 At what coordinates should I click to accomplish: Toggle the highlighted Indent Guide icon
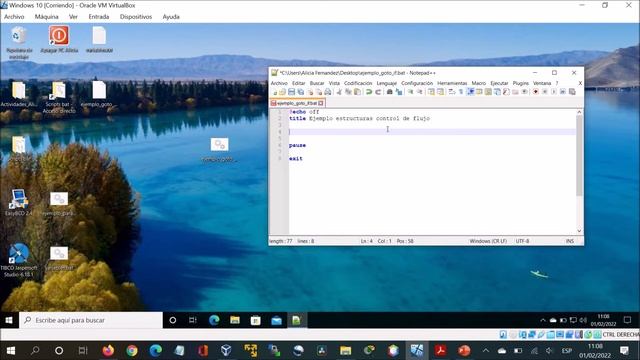(x=470, y=92)
